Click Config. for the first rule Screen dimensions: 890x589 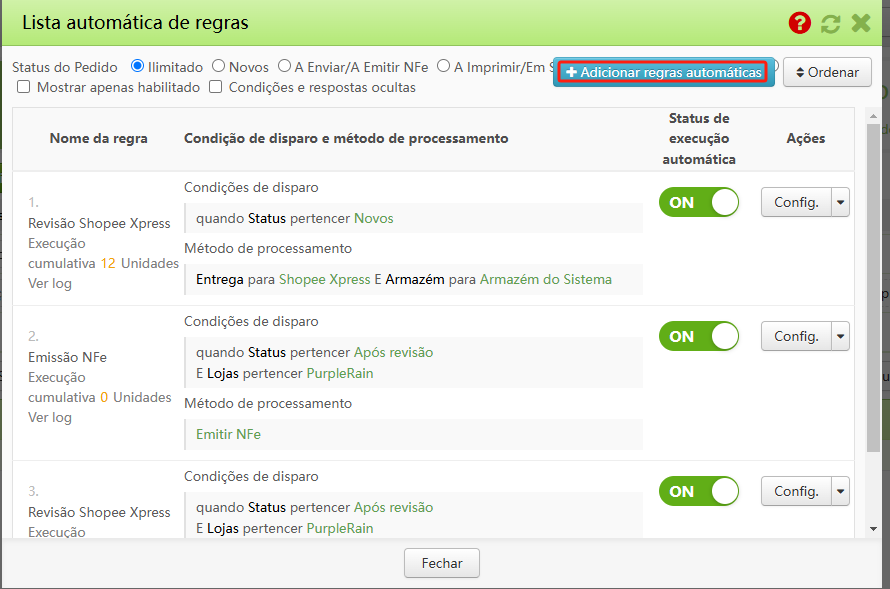(x=797, y=202)
